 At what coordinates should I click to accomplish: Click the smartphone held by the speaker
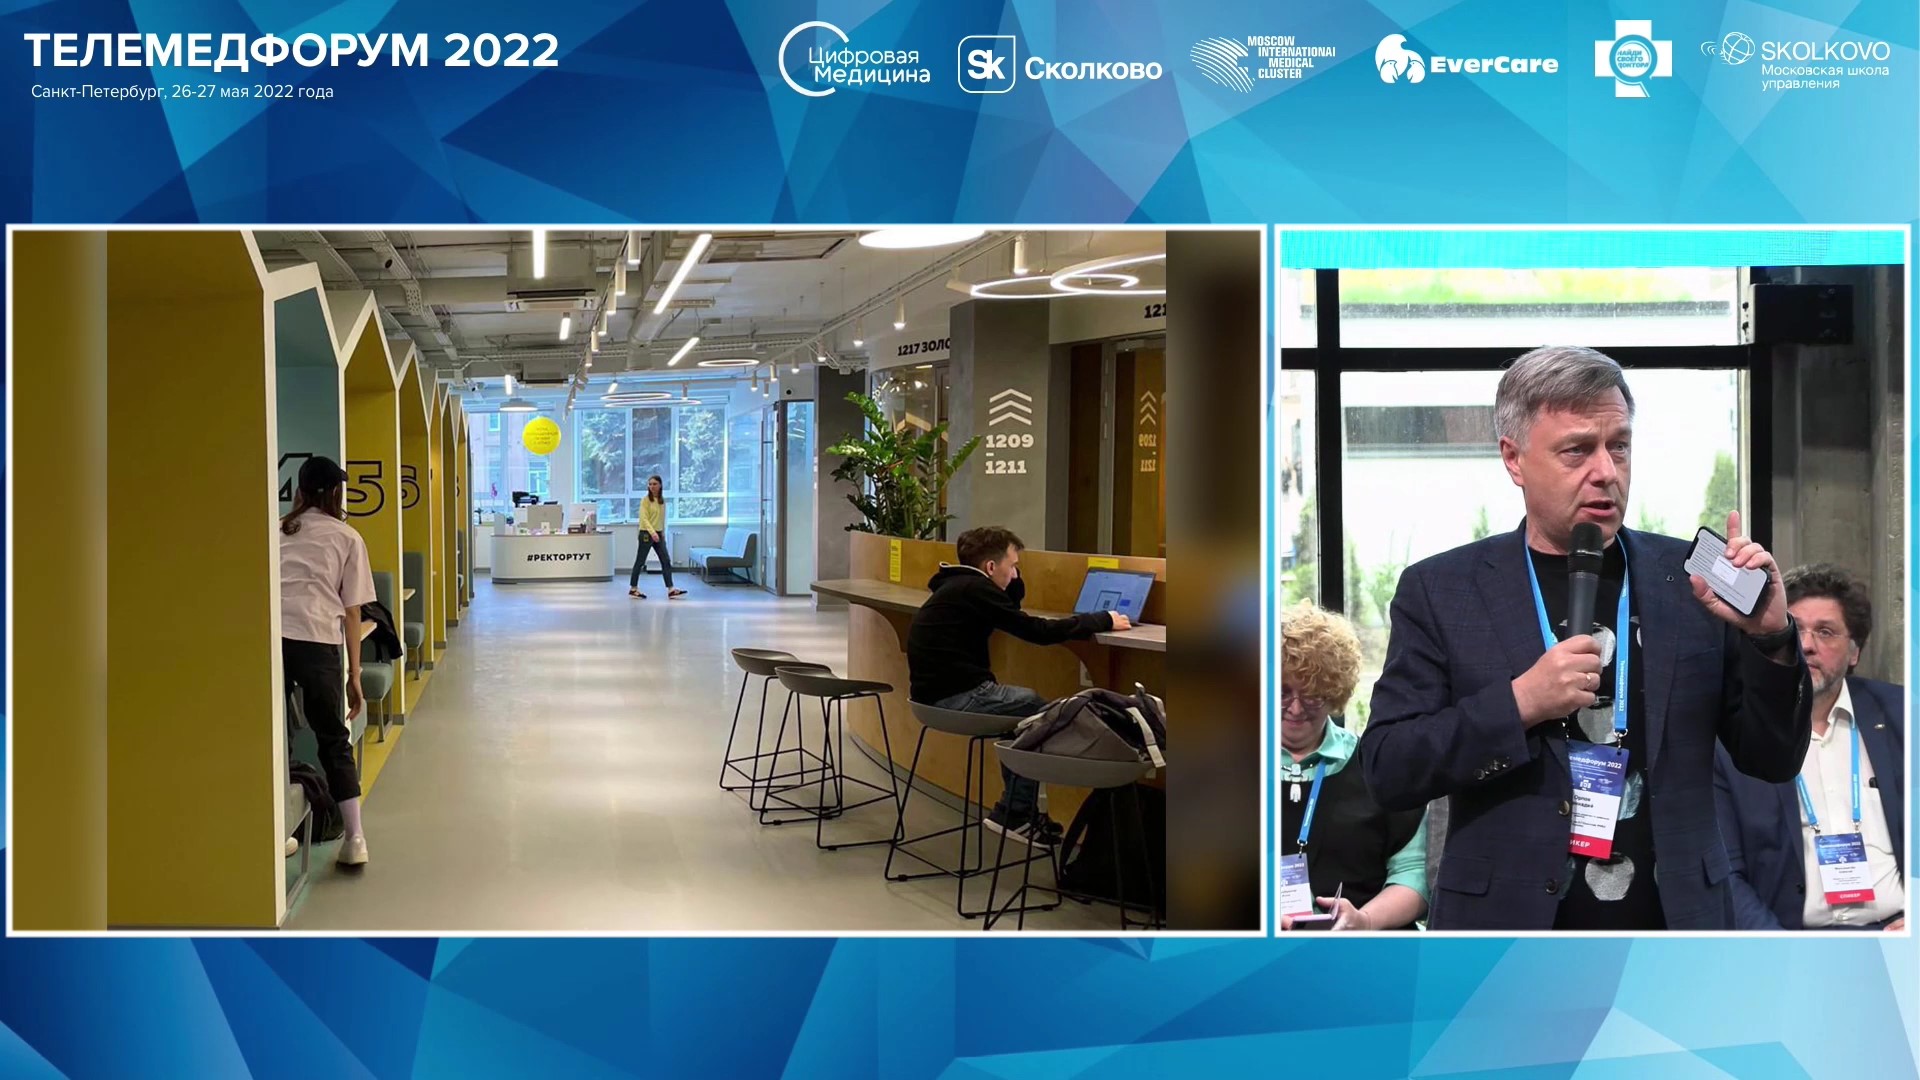point(1726,571)
